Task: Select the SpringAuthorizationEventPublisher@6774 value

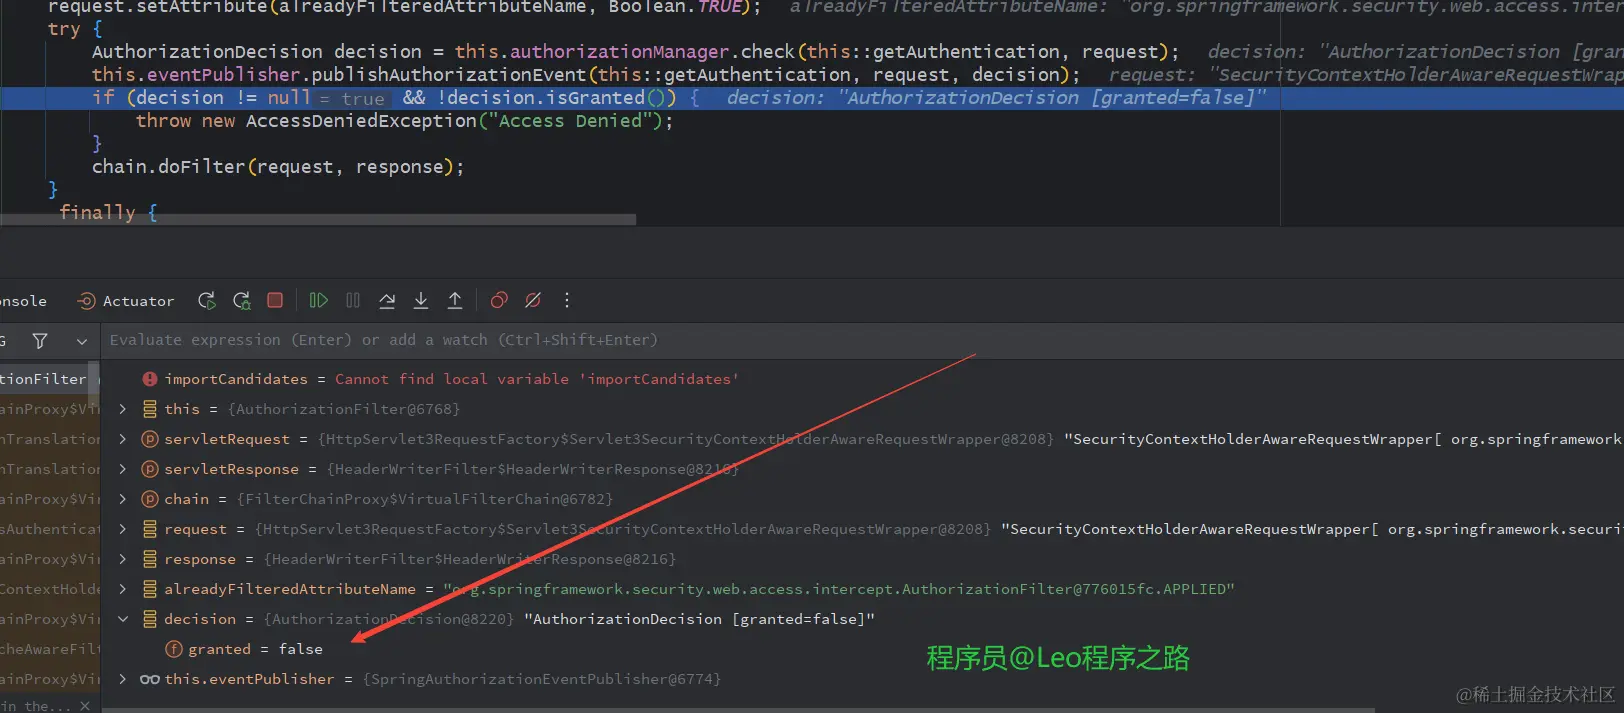Action: pyautogui.click(x=541, y=679)
